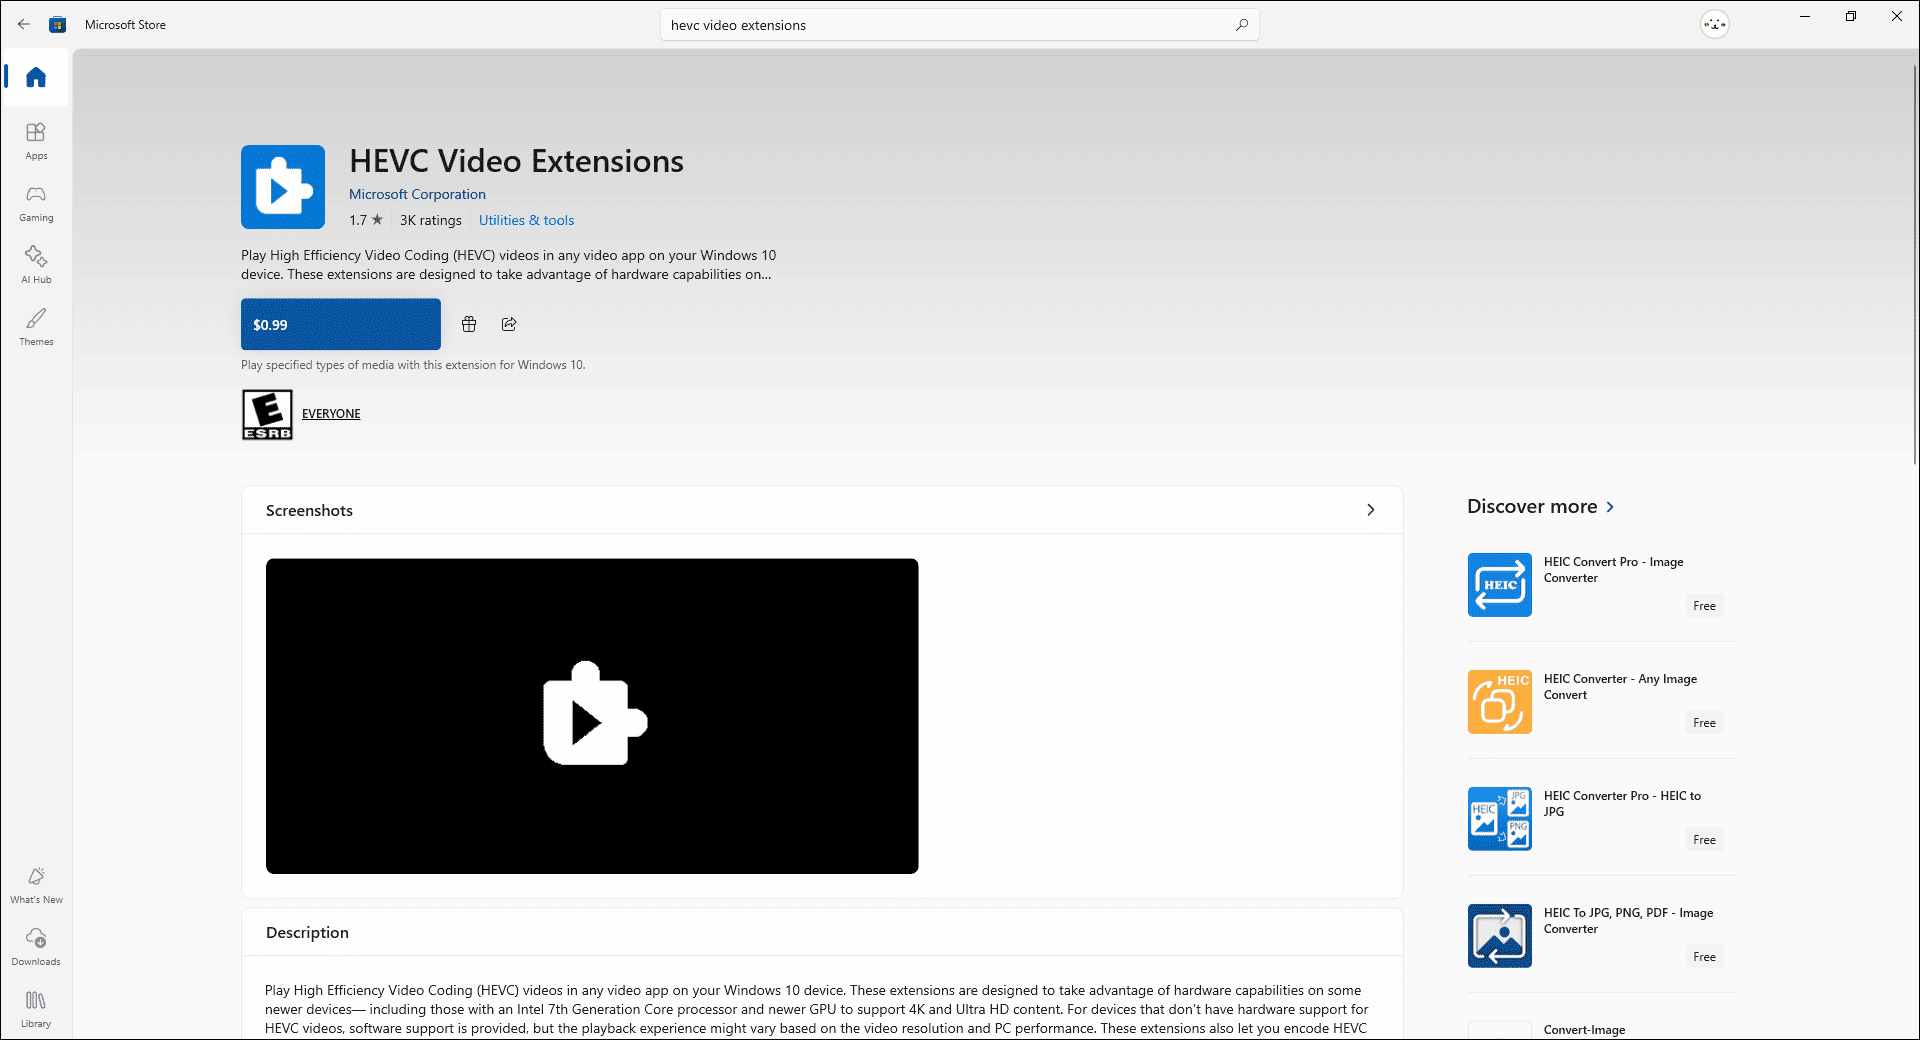Click the EVERYONE ESRB rating link
This screenshot has height=1040, width=1920.
tap(330, 413)
